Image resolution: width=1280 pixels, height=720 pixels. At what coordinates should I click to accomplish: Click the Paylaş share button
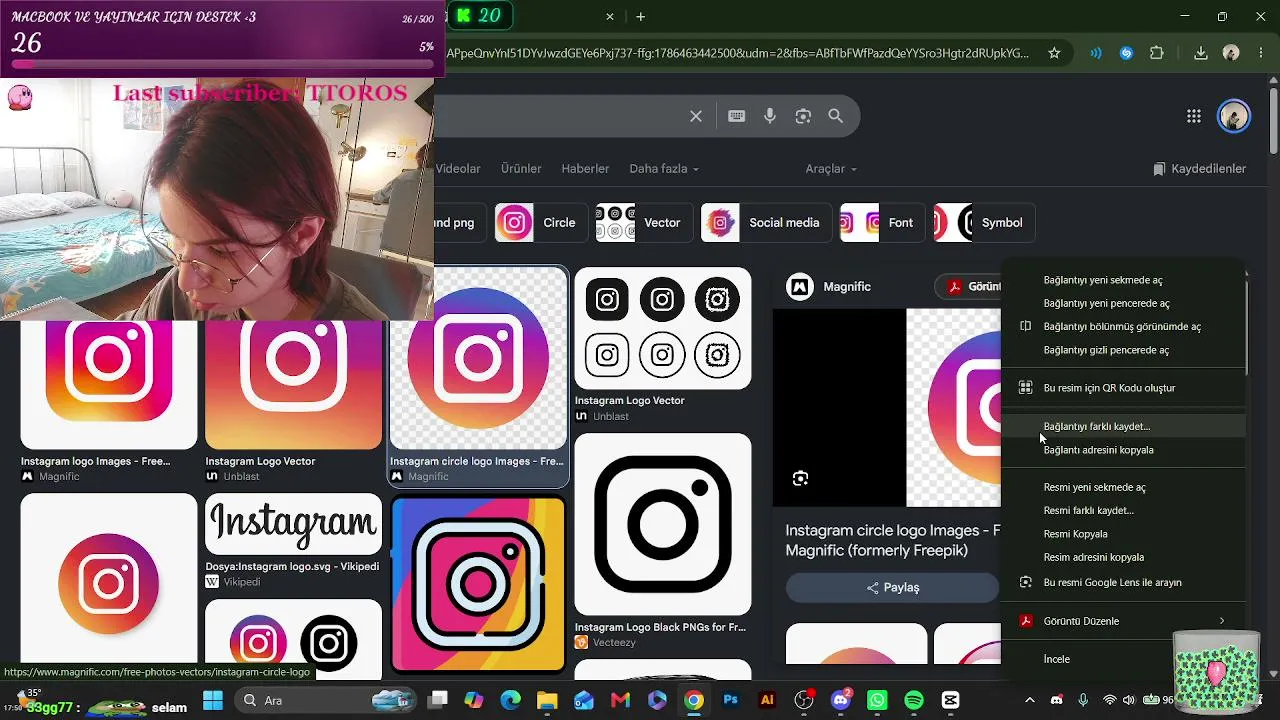tap(892, 588)
